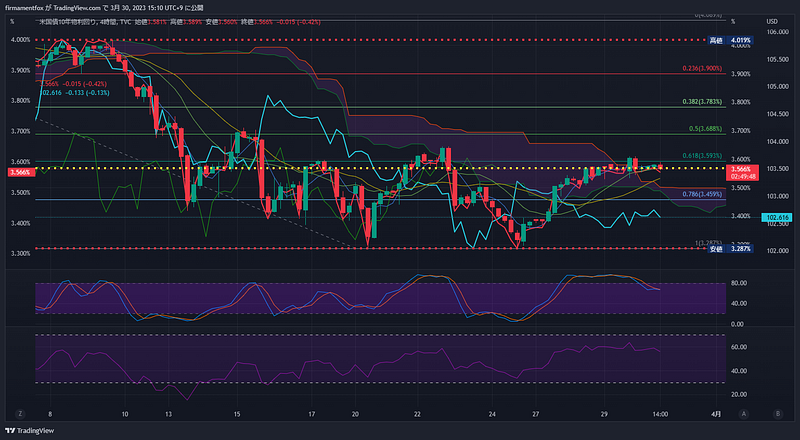Viewport: 800px width, 440px height.
Task: Click the 安値 3.287% price label
Action: 730,249
